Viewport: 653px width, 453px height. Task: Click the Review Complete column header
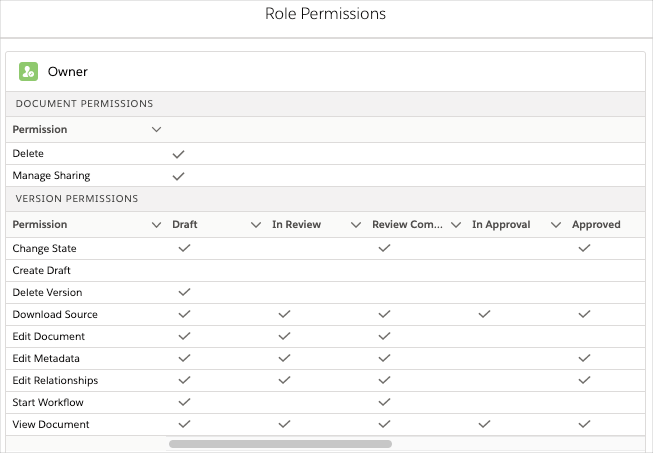tap(407, 225)
